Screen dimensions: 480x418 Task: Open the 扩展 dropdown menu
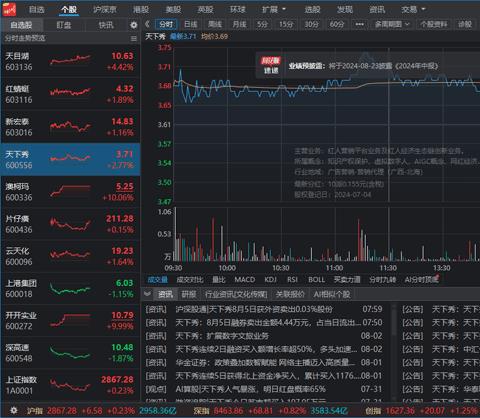click(x=274, y=9)
